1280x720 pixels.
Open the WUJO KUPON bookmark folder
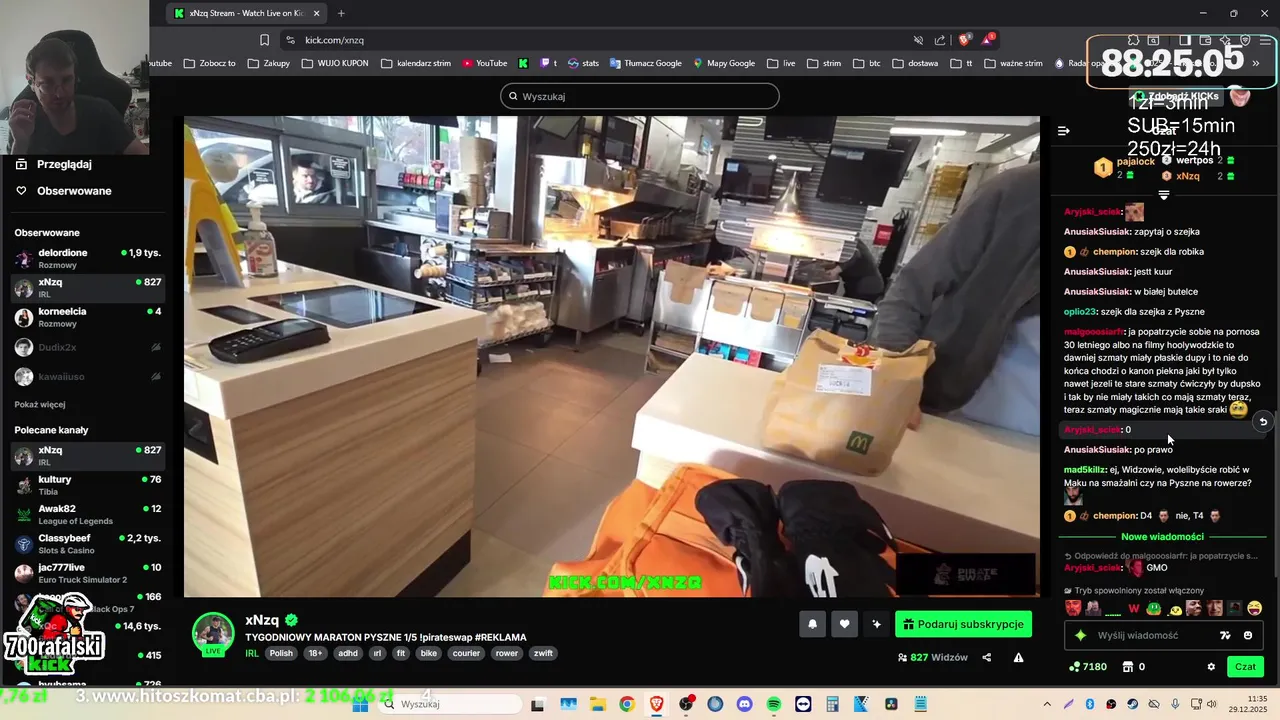tap(334, 63)
